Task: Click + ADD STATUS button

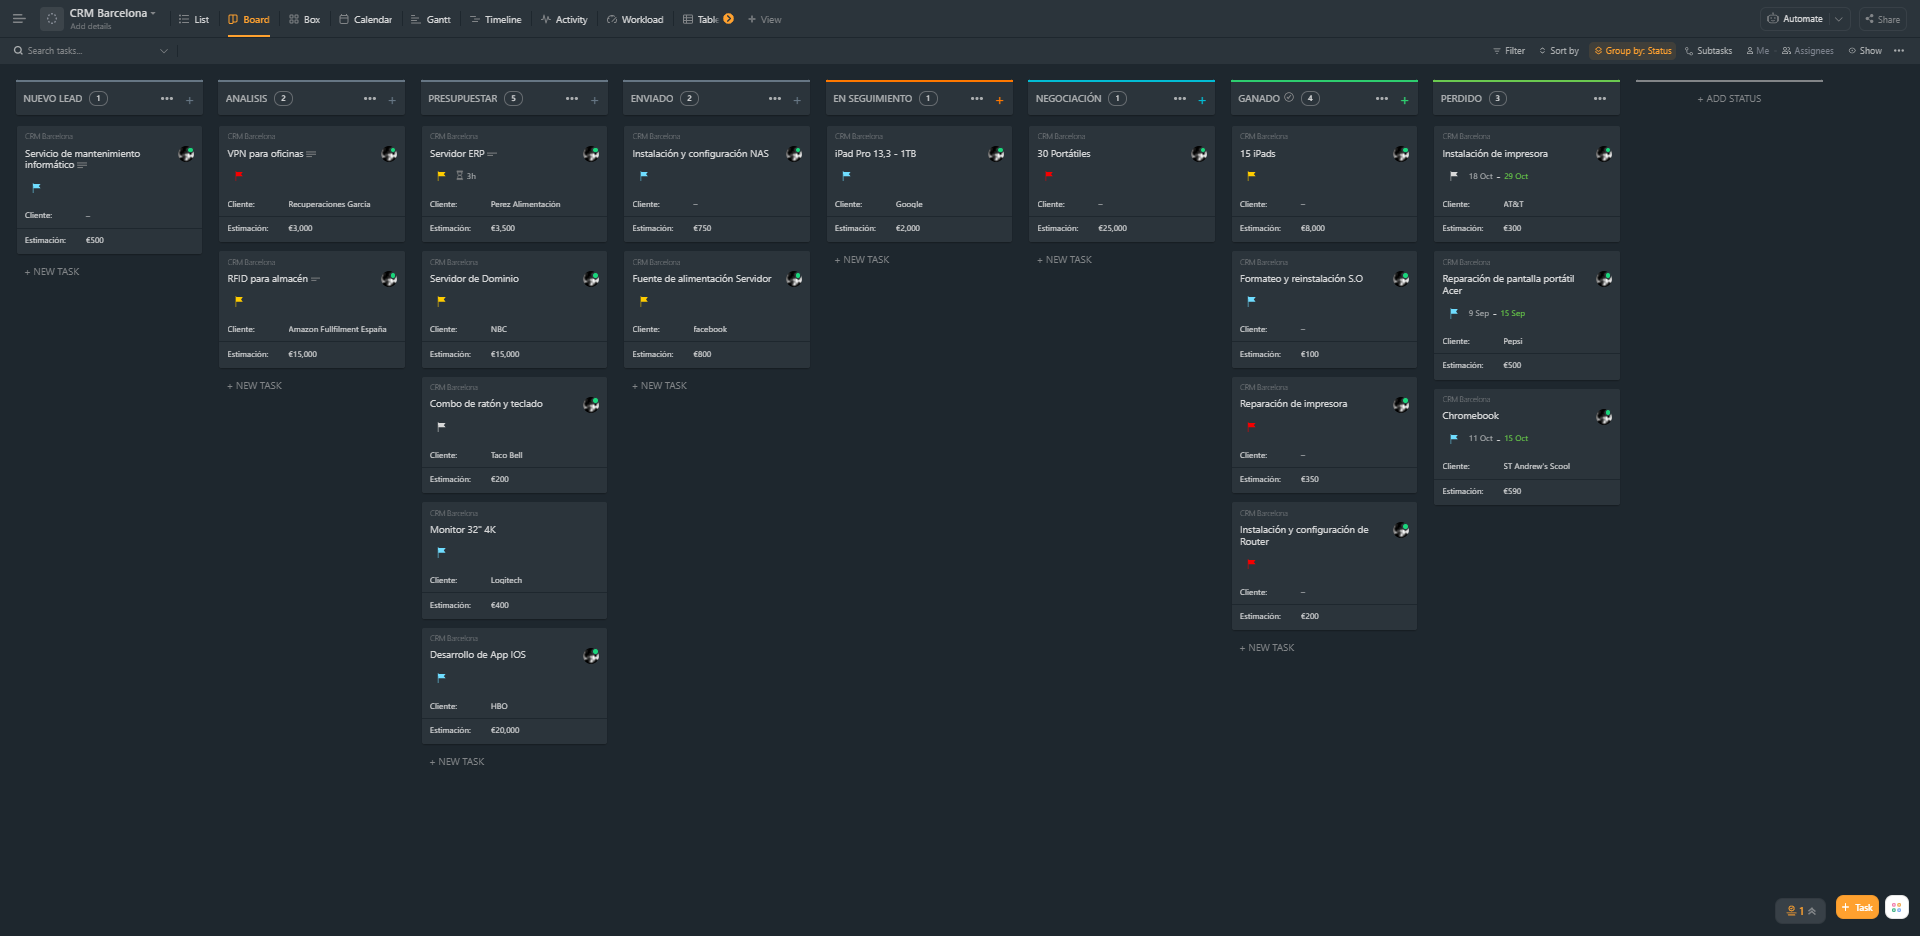Action: tap(1729, 99)
